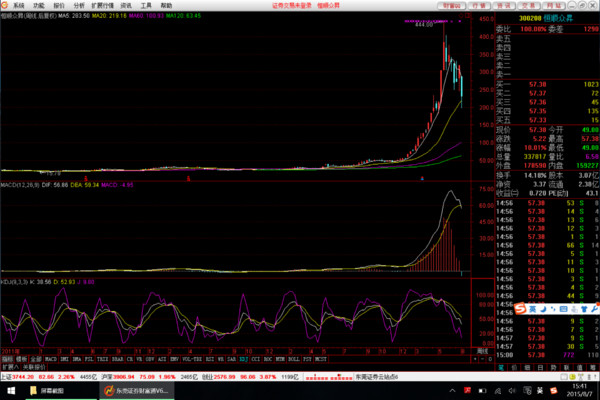Open the 关联报价 tab
Screen dimensions: 600x400
click(34, 367)
